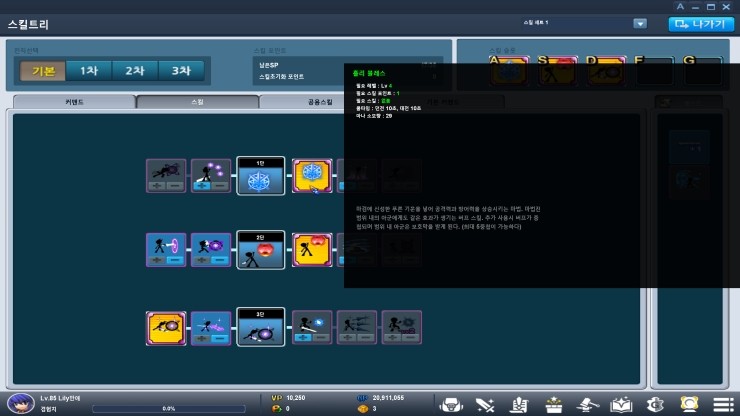Open the 스킬 tab
740x416 pixels.
(197, 102)
